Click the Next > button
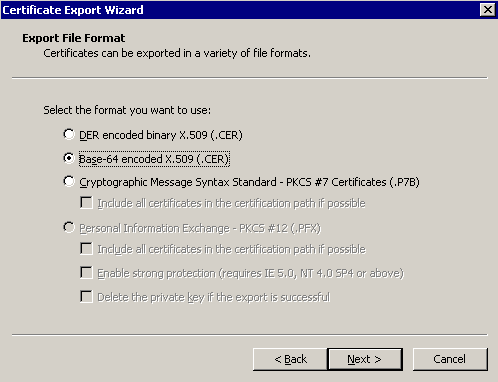498x382 pixels. tap(365, 359)
